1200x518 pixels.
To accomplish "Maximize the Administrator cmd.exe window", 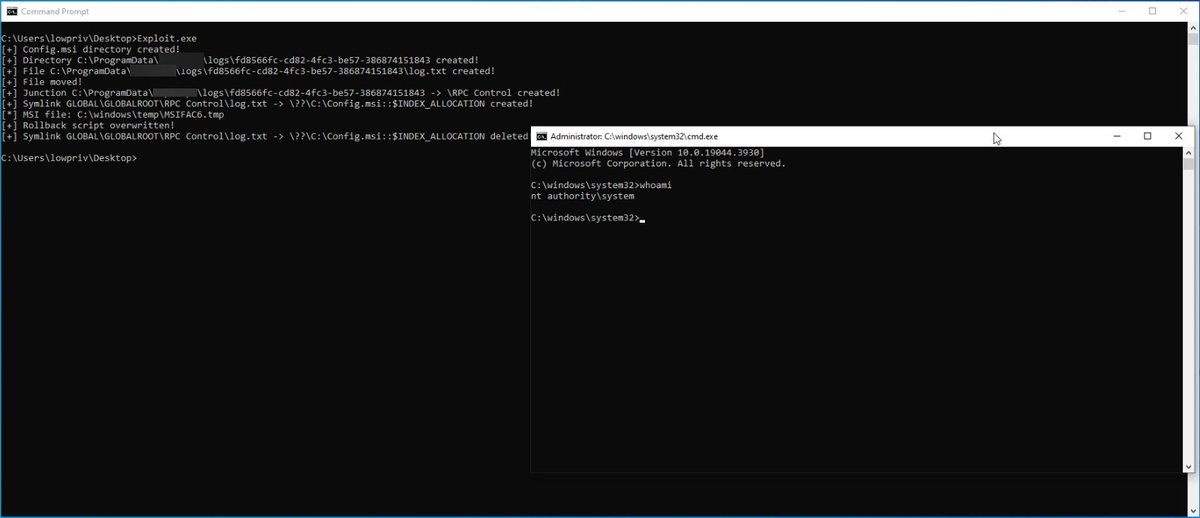I will click(1147, 136).
